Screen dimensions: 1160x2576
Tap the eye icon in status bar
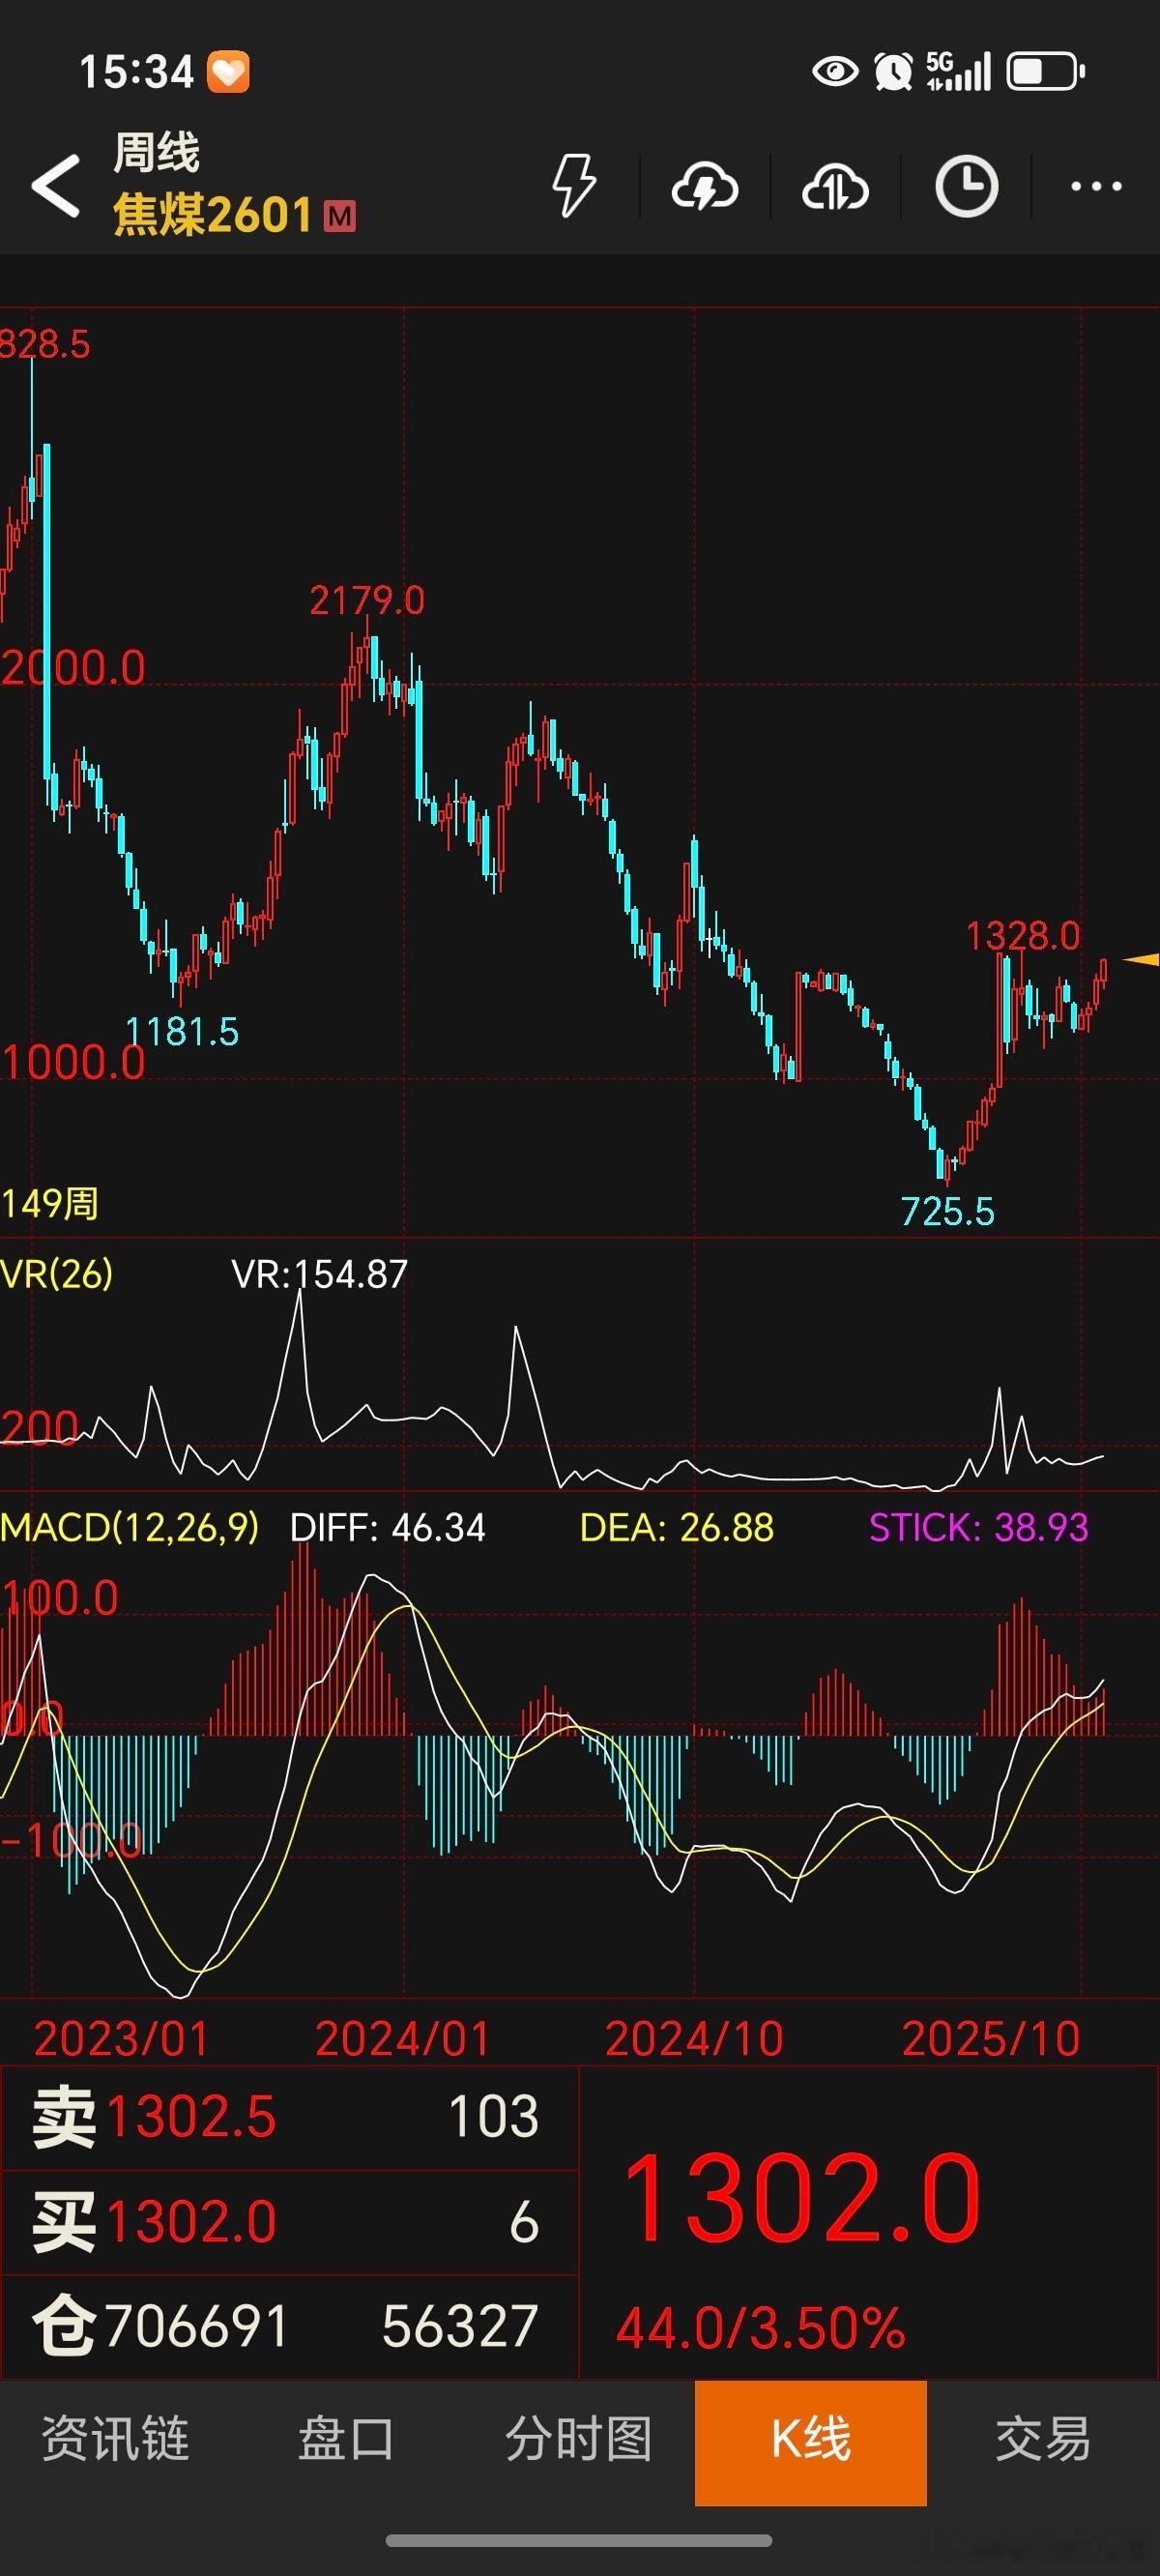coord(835,71)
